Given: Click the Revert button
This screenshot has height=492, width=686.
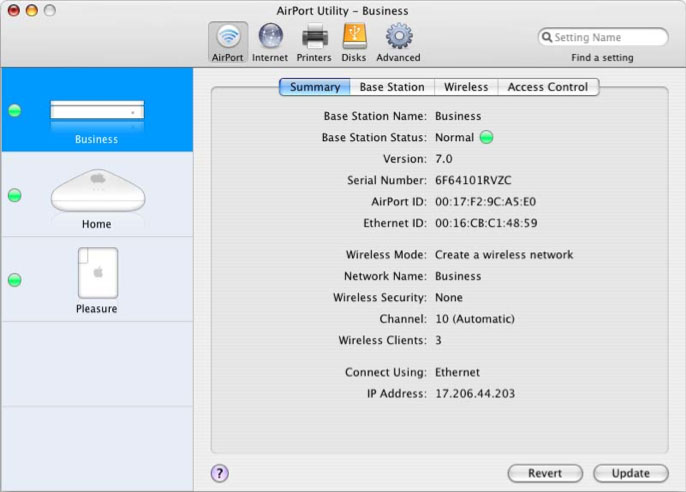Looking at the screenshot, I should coord(545,473).
